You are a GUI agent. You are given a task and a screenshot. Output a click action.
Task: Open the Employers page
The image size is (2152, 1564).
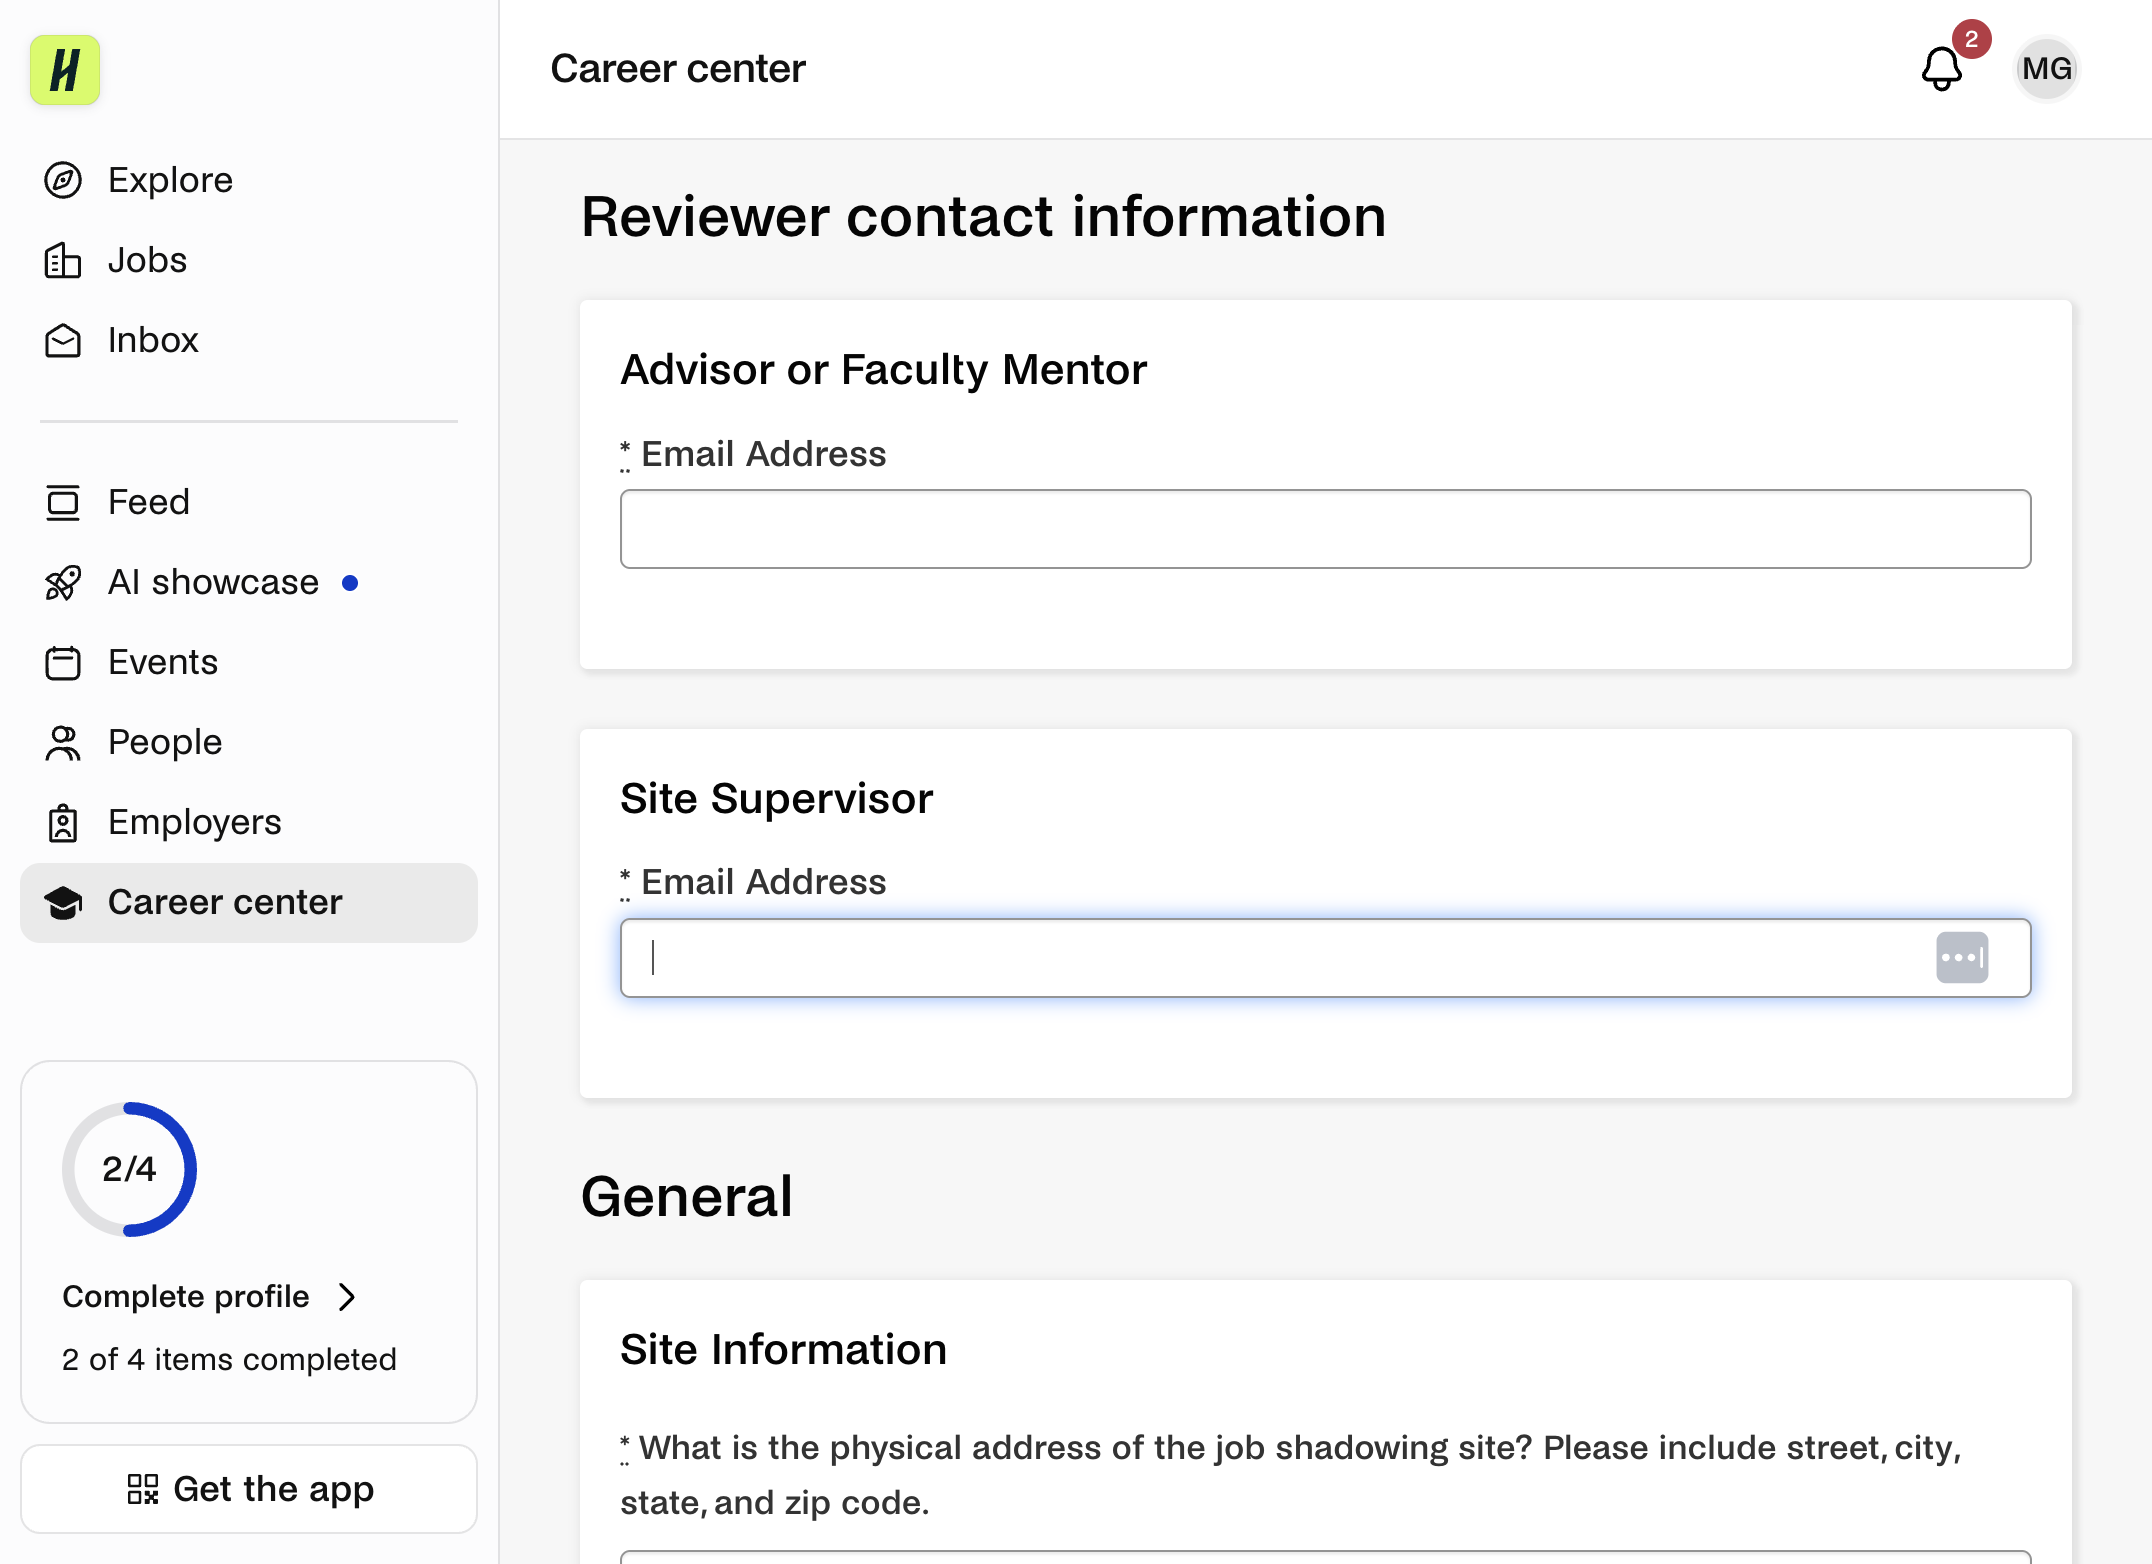click(x=248, y=822)
